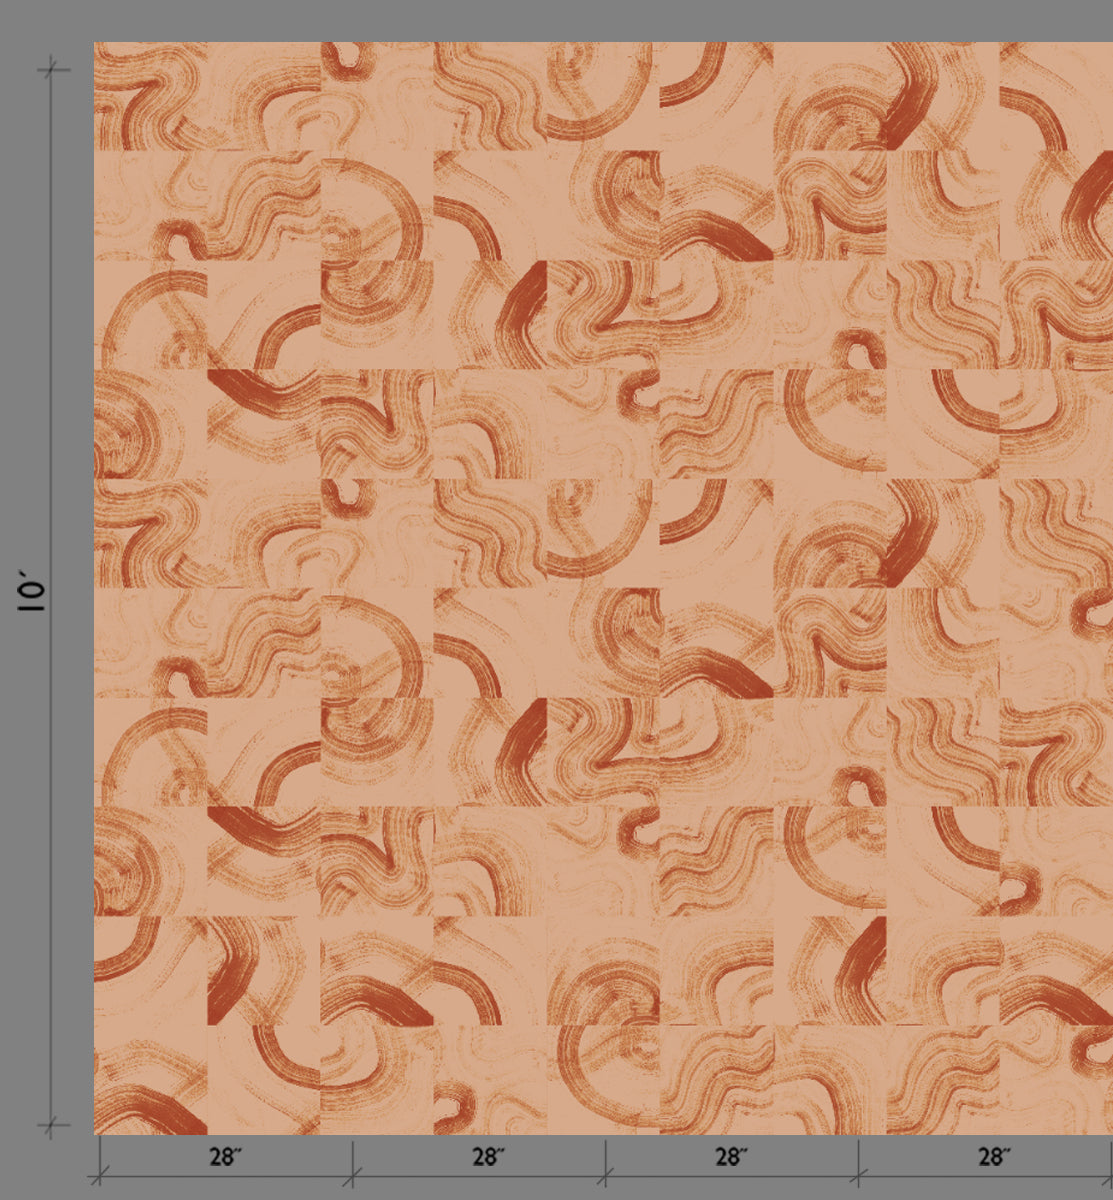
Task: Click the second 28″ width label
Action: pos(485,1158)
